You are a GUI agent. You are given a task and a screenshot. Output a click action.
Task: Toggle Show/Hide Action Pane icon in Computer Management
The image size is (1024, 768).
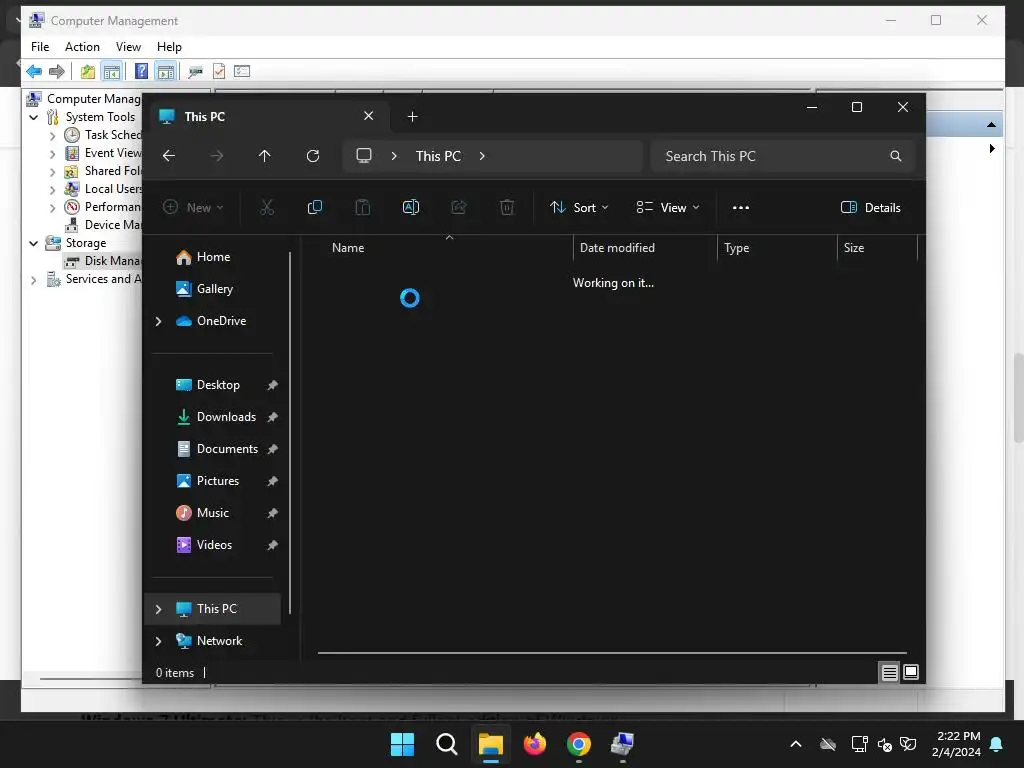tap(166, 71)
